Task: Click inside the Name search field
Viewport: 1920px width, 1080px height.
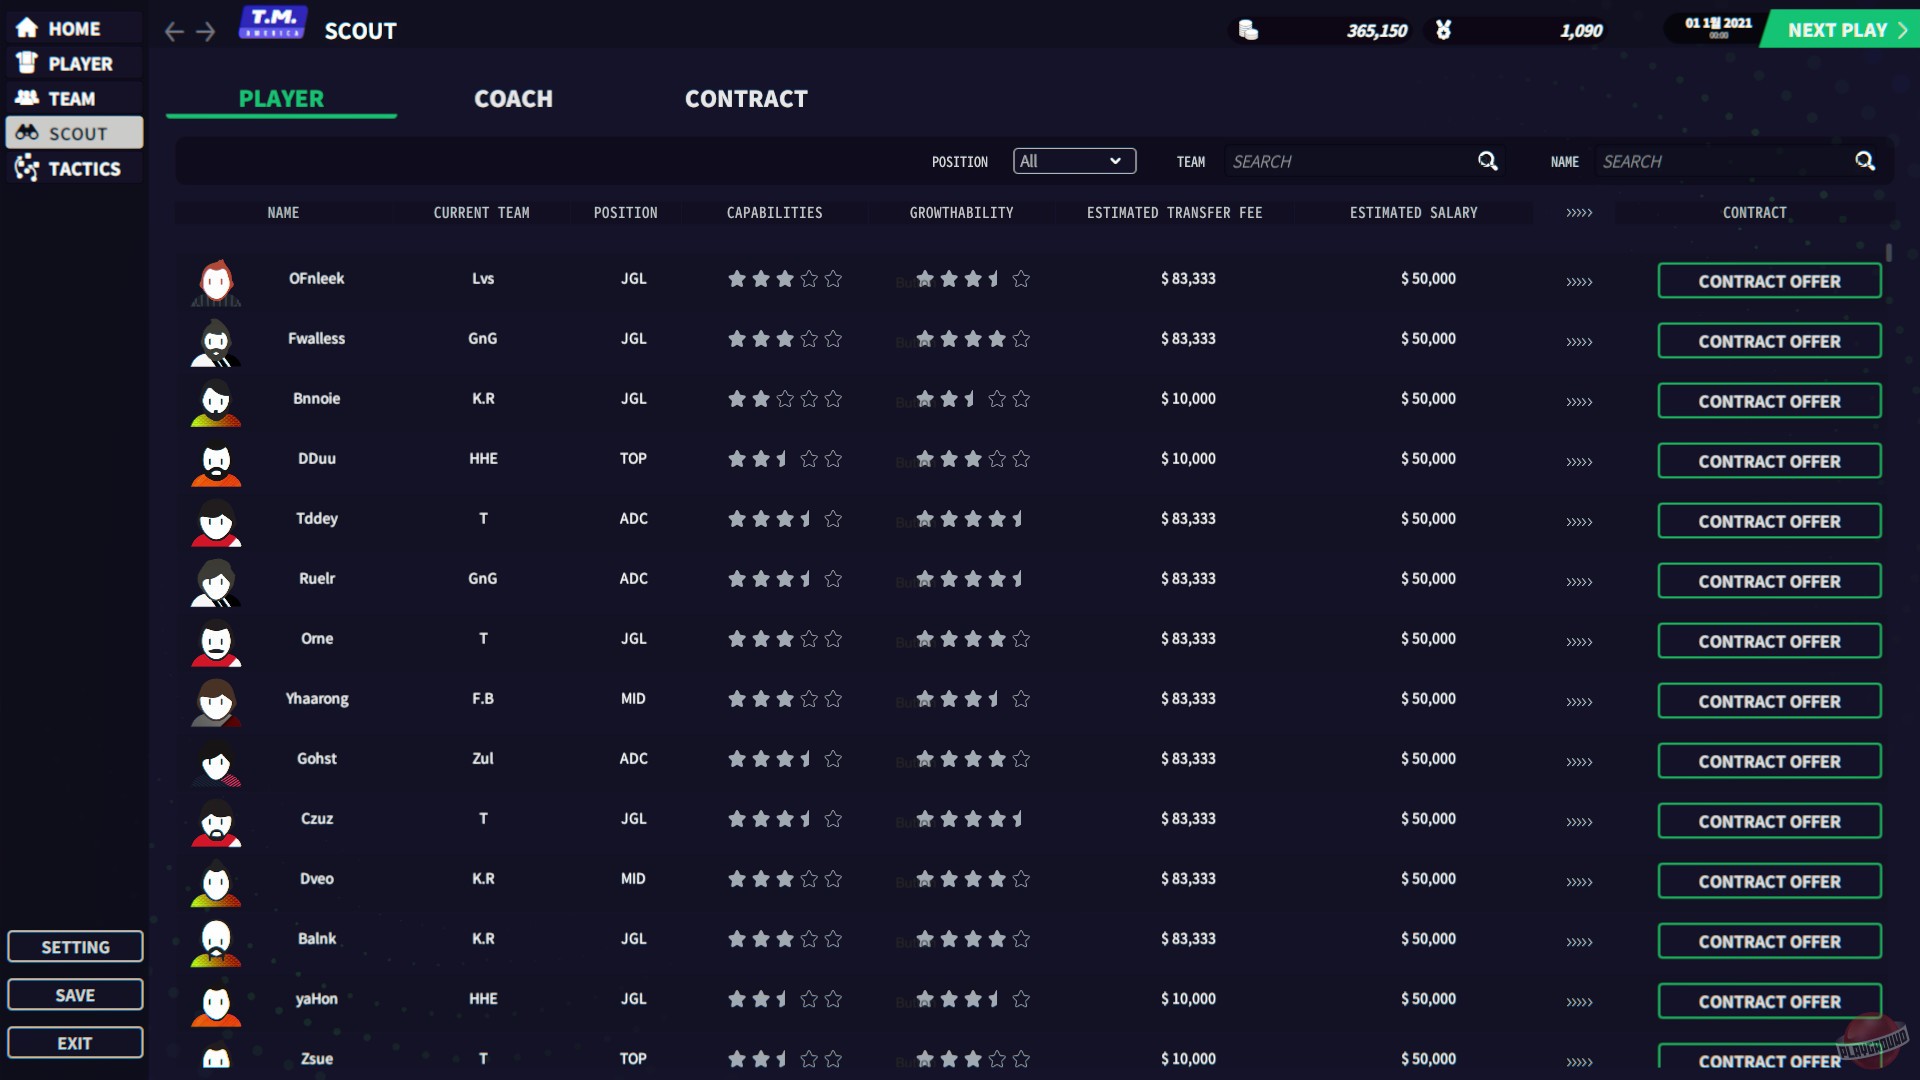Action: (1720, 161)
